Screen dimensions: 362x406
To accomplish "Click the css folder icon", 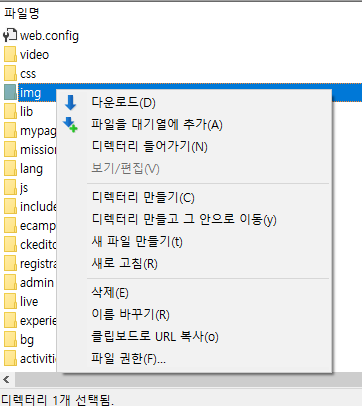I will point(10,73).
